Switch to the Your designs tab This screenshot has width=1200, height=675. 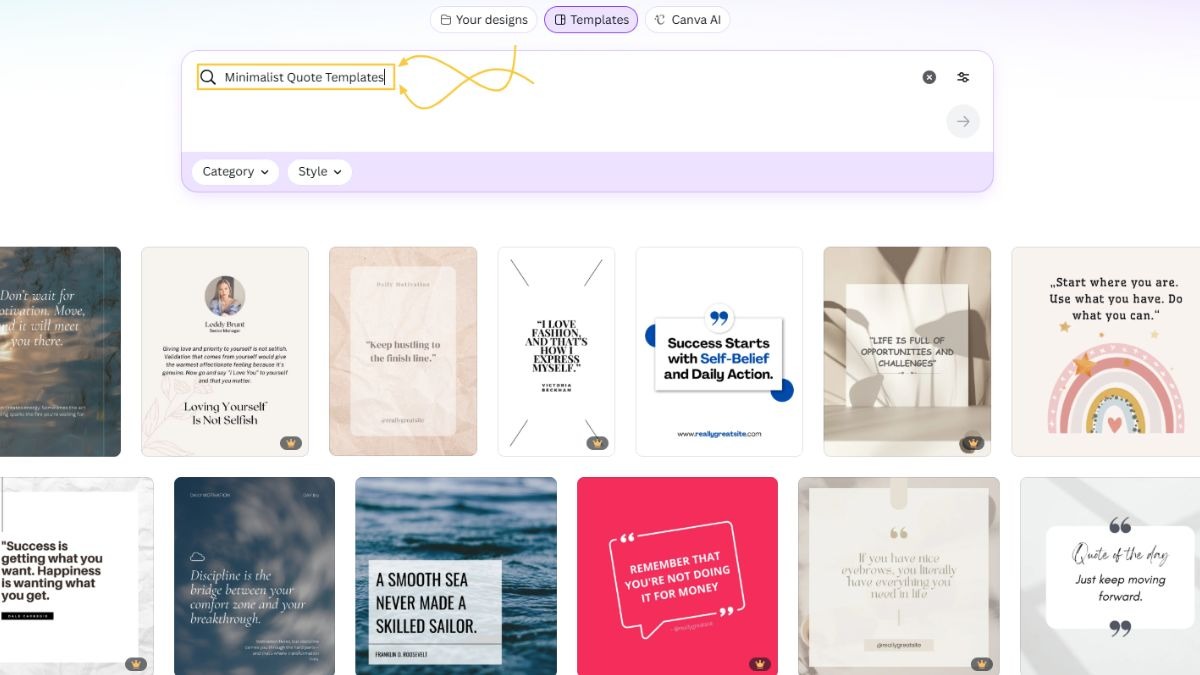pyautogui.click(x=483, y=19)
